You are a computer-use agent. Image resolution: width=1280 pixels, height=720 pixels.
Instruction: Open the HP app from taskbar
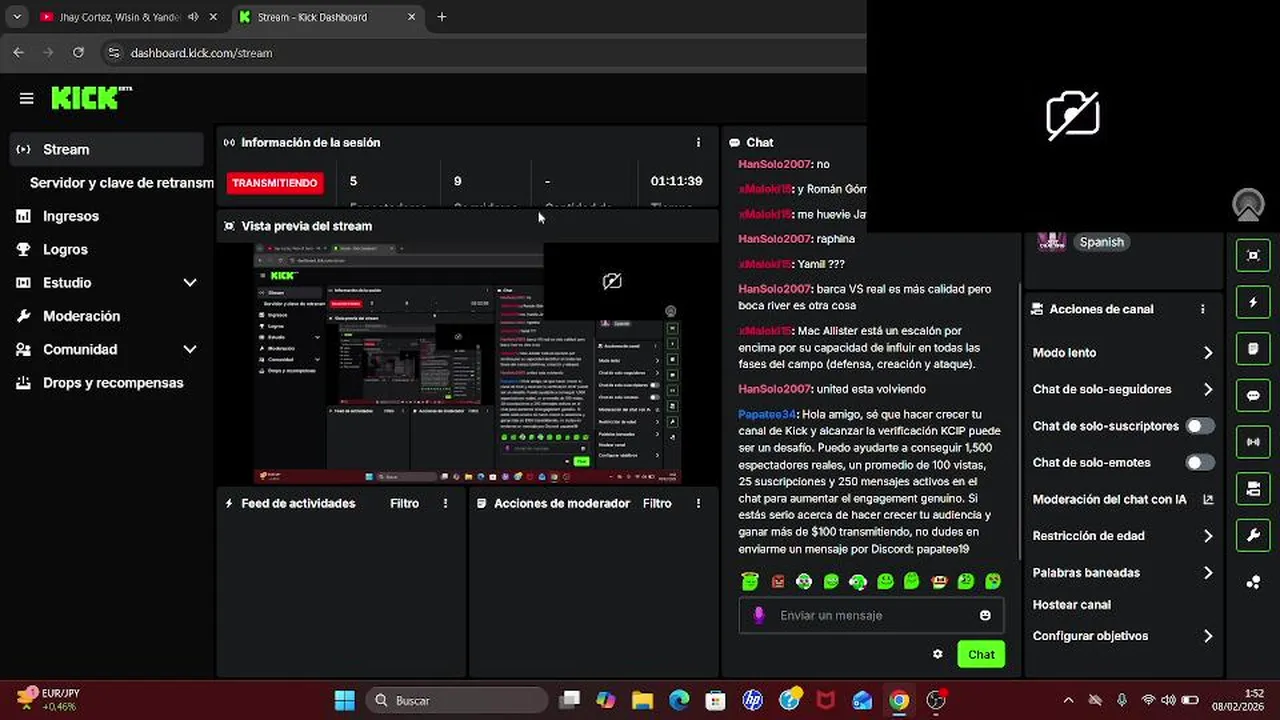753,700
